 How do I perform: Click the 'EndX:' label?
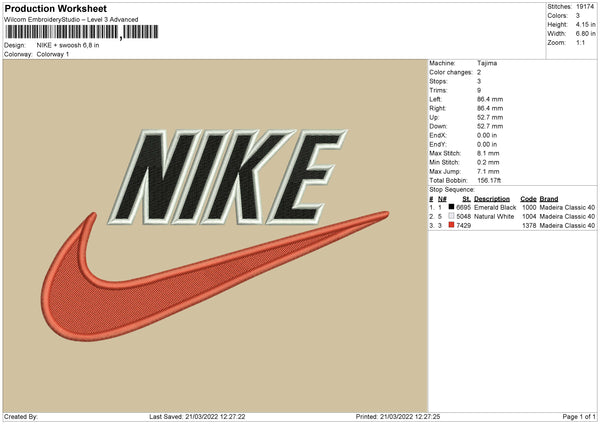[438, 135]
